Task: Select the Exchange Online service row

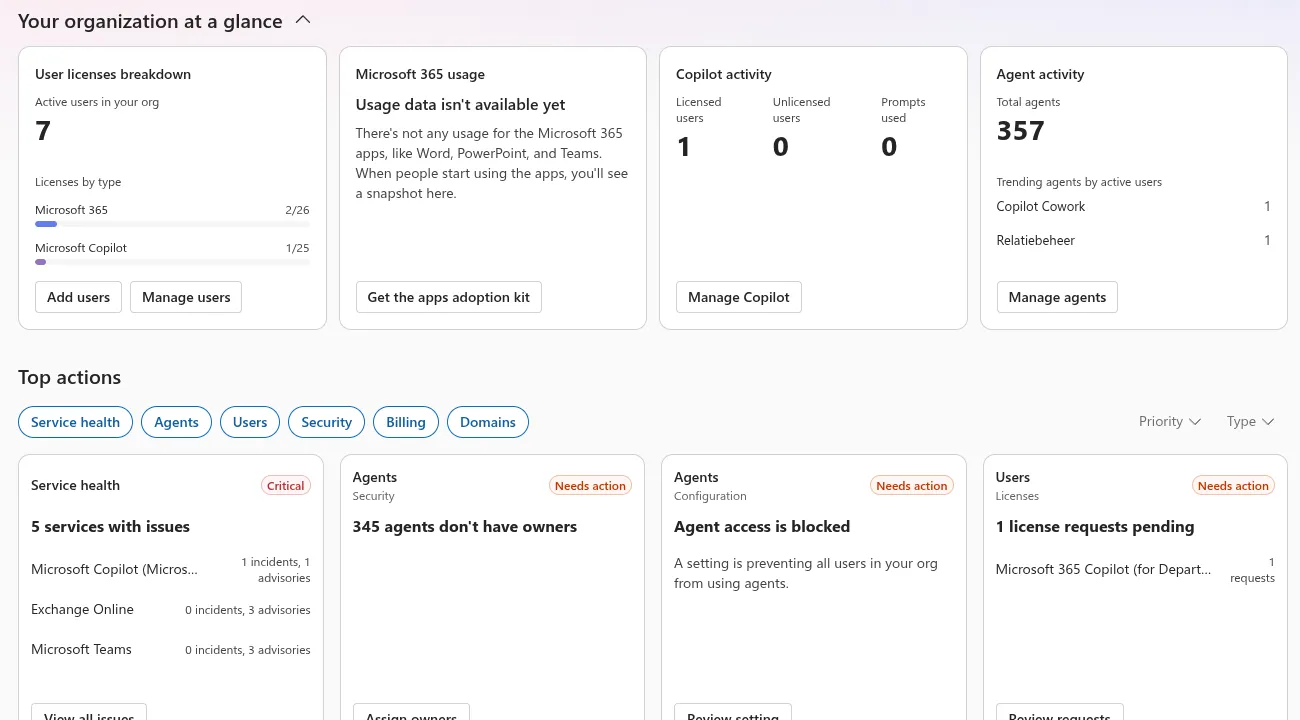Action: coord(171,610)
